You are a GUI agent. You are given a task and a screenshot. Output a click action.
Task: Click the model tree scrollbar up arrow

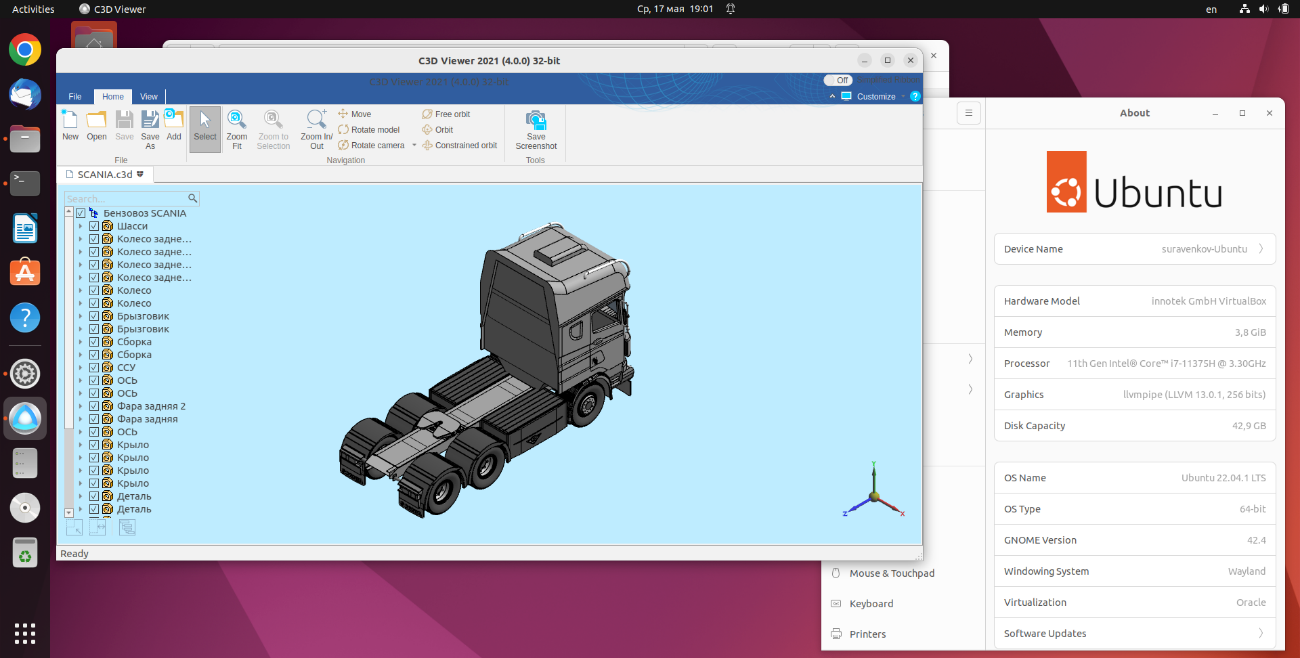click(69, 212)
